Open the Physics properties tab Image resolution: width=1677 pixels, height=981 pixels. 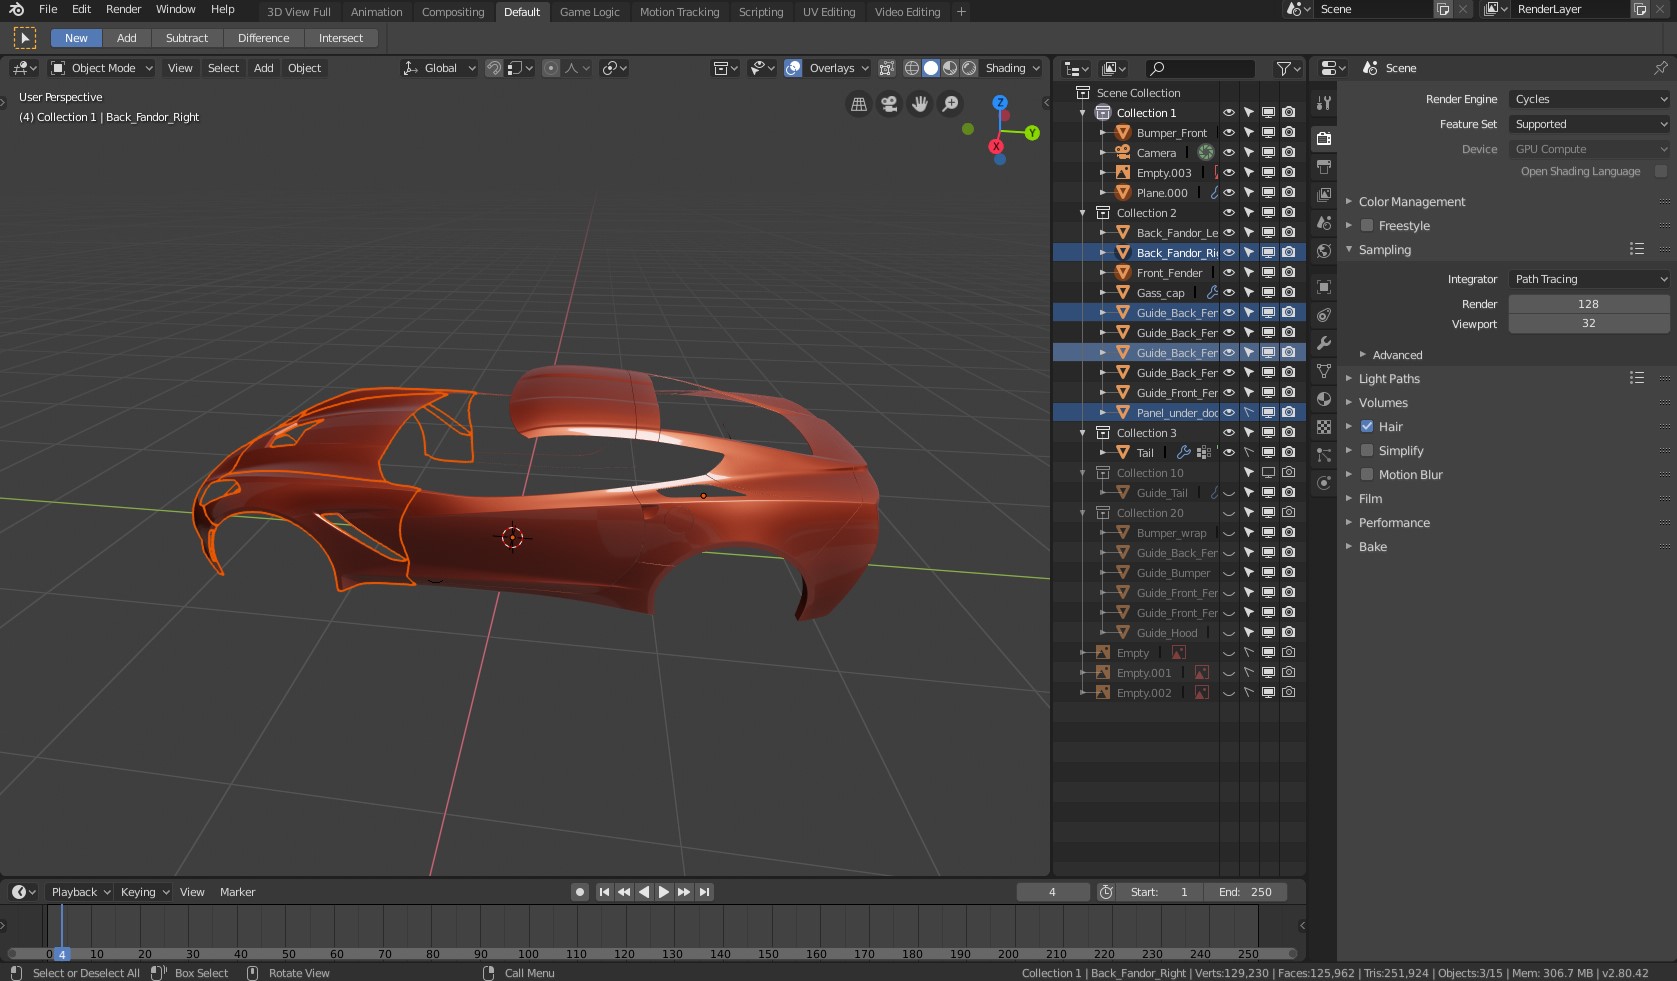tap(1324, 483)
